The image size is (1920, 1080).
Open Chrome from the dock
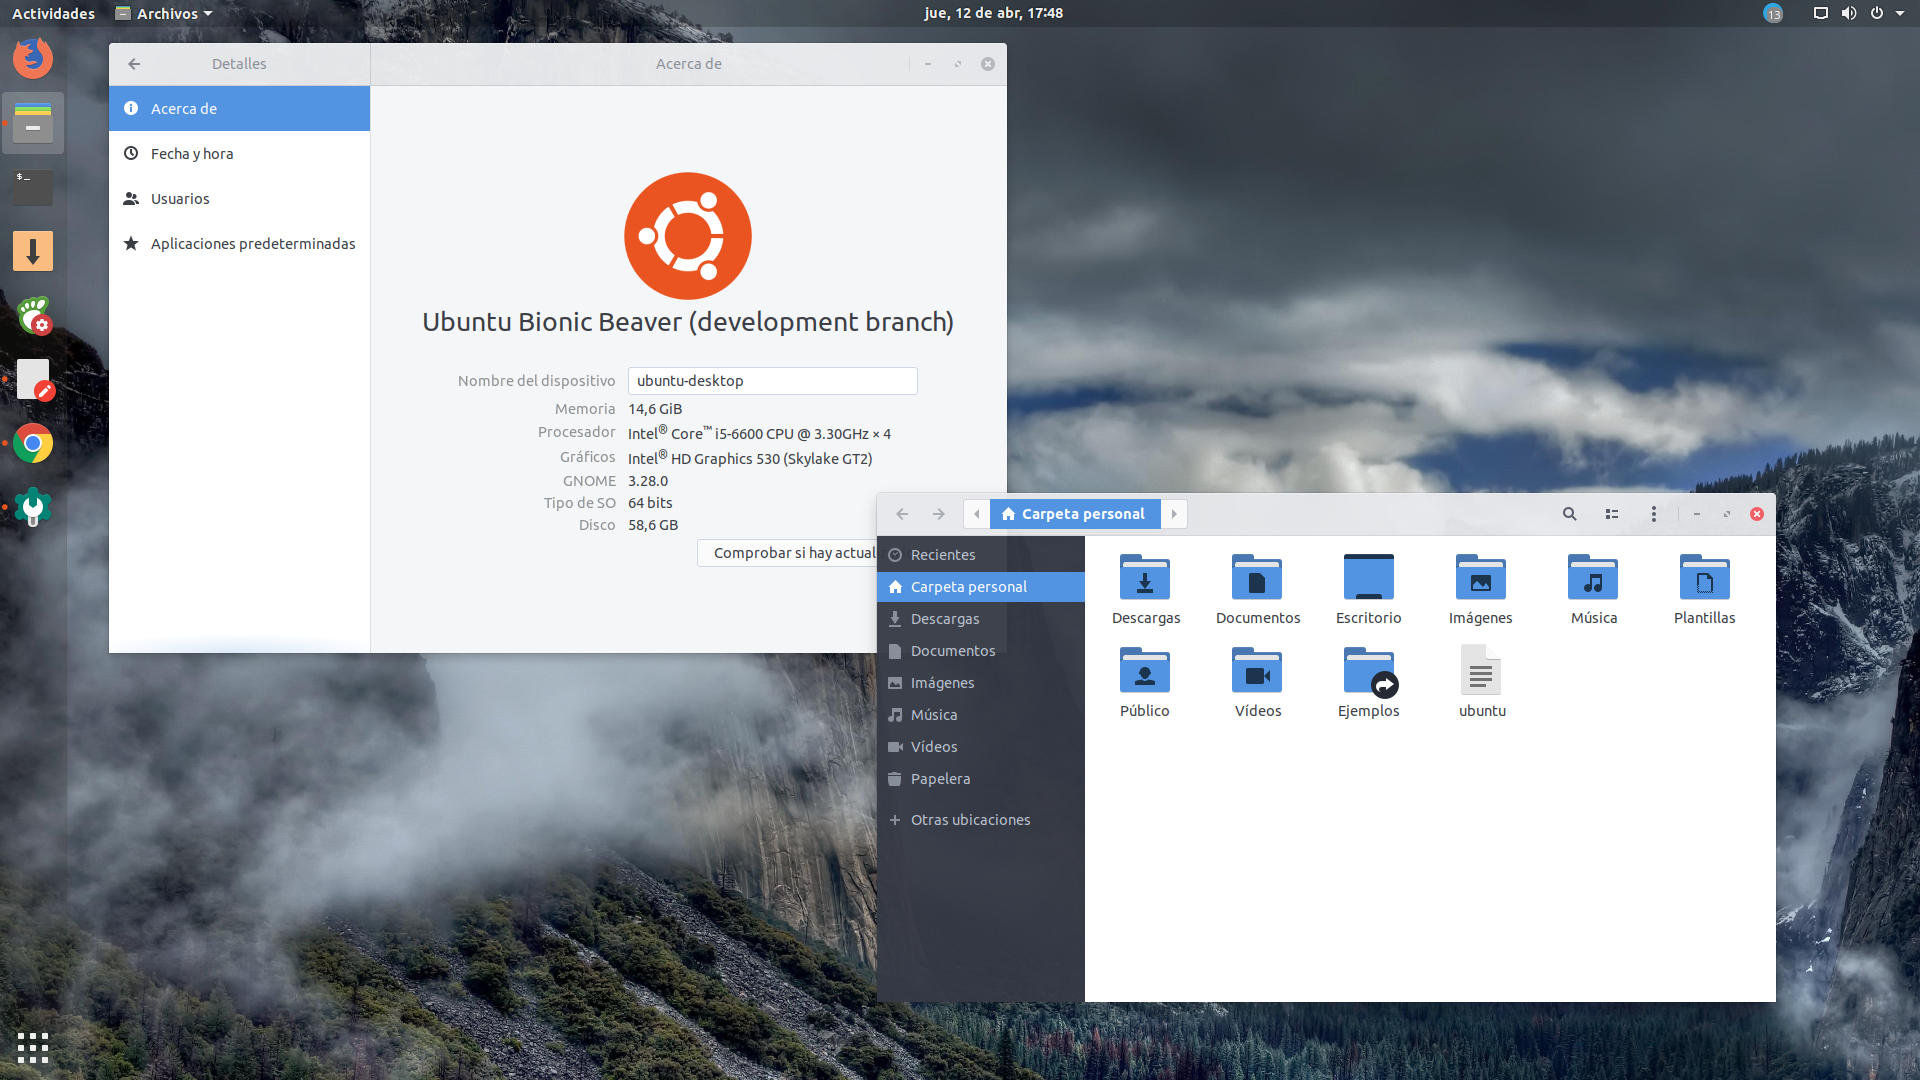pyautogui.click(x=33, y=443)
